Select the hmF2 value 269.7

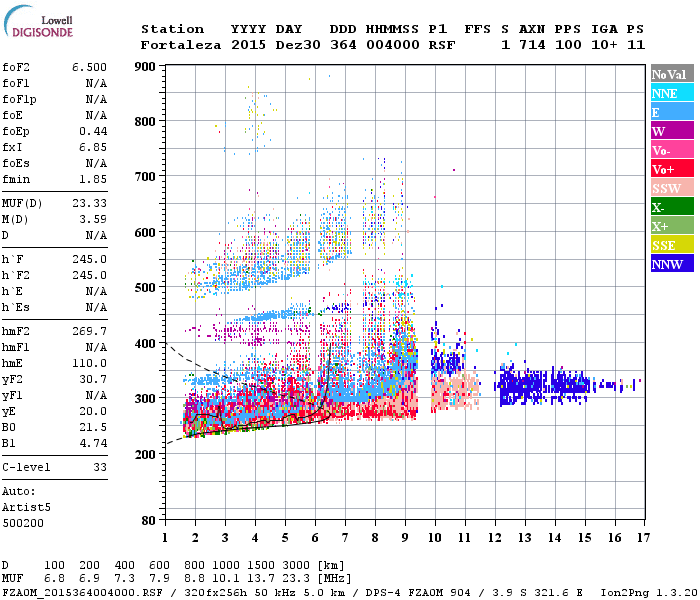click(90, 331)
